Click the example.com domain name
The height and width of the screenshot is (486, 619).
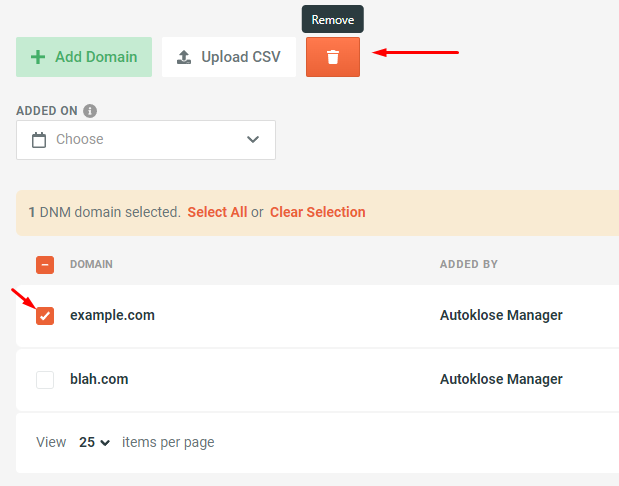click(112, 315)
